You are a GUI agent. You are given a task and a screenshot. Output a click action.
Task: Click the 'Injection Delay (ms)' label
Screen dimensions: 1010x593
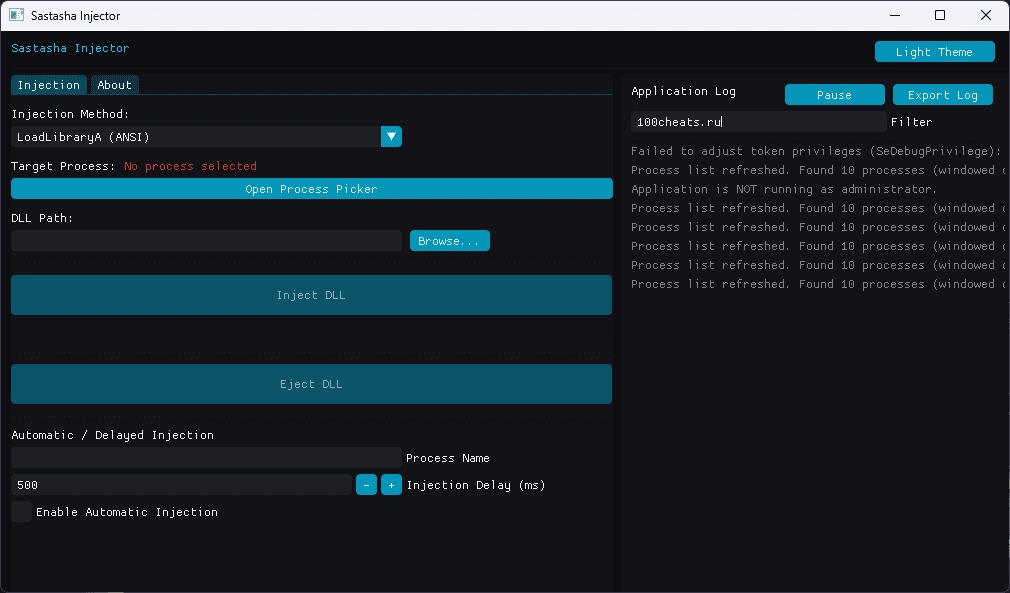click(x=476, y=485)
